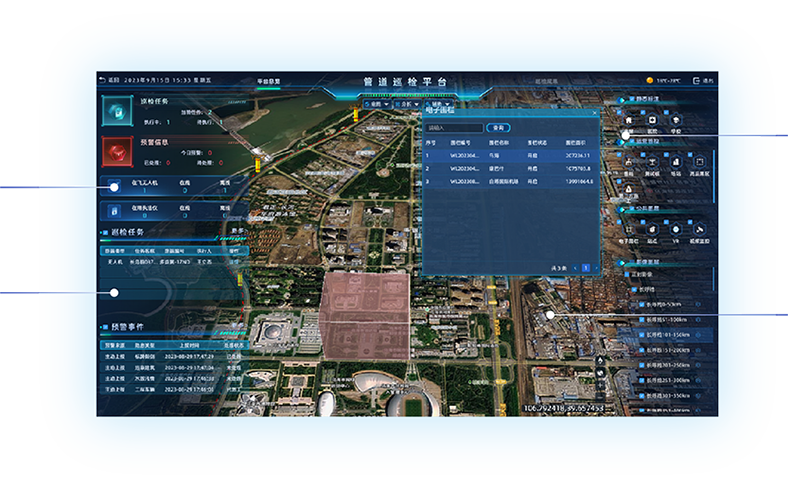Toggle the 长呼线101-150km checkbox

tap(640, 335)
